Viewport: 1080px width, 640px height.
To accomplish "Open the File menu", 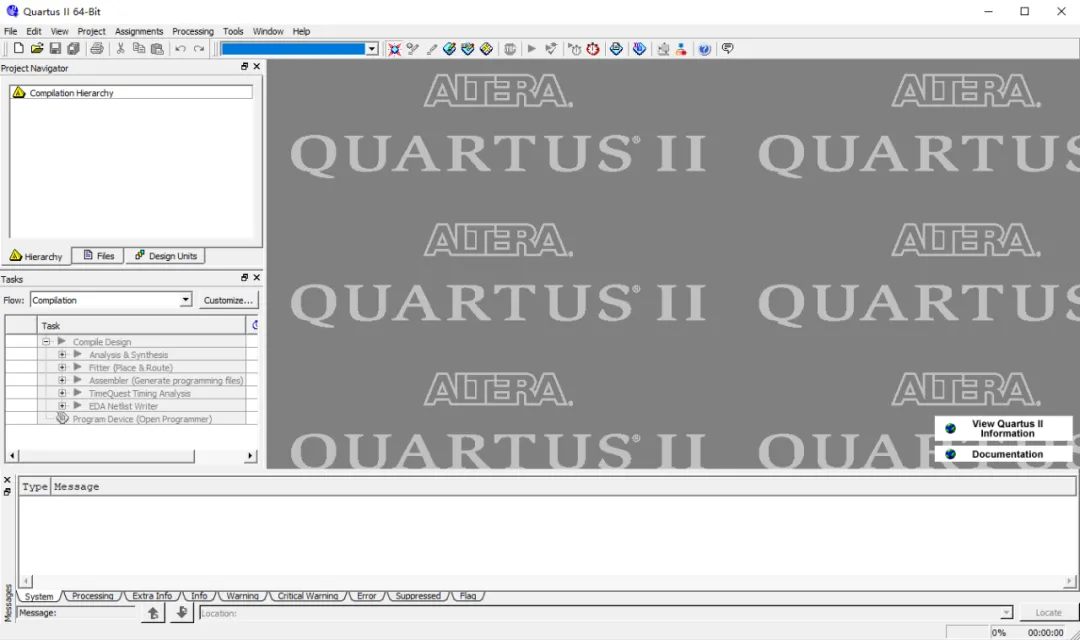I will 10,31.
